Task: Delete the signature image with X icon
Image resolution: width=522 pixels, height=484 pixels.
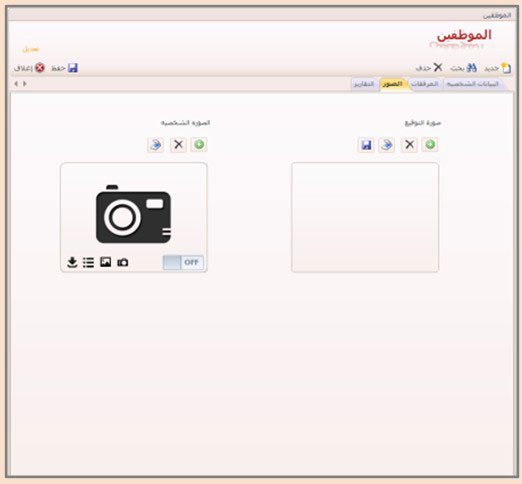Action: point(409,145)
